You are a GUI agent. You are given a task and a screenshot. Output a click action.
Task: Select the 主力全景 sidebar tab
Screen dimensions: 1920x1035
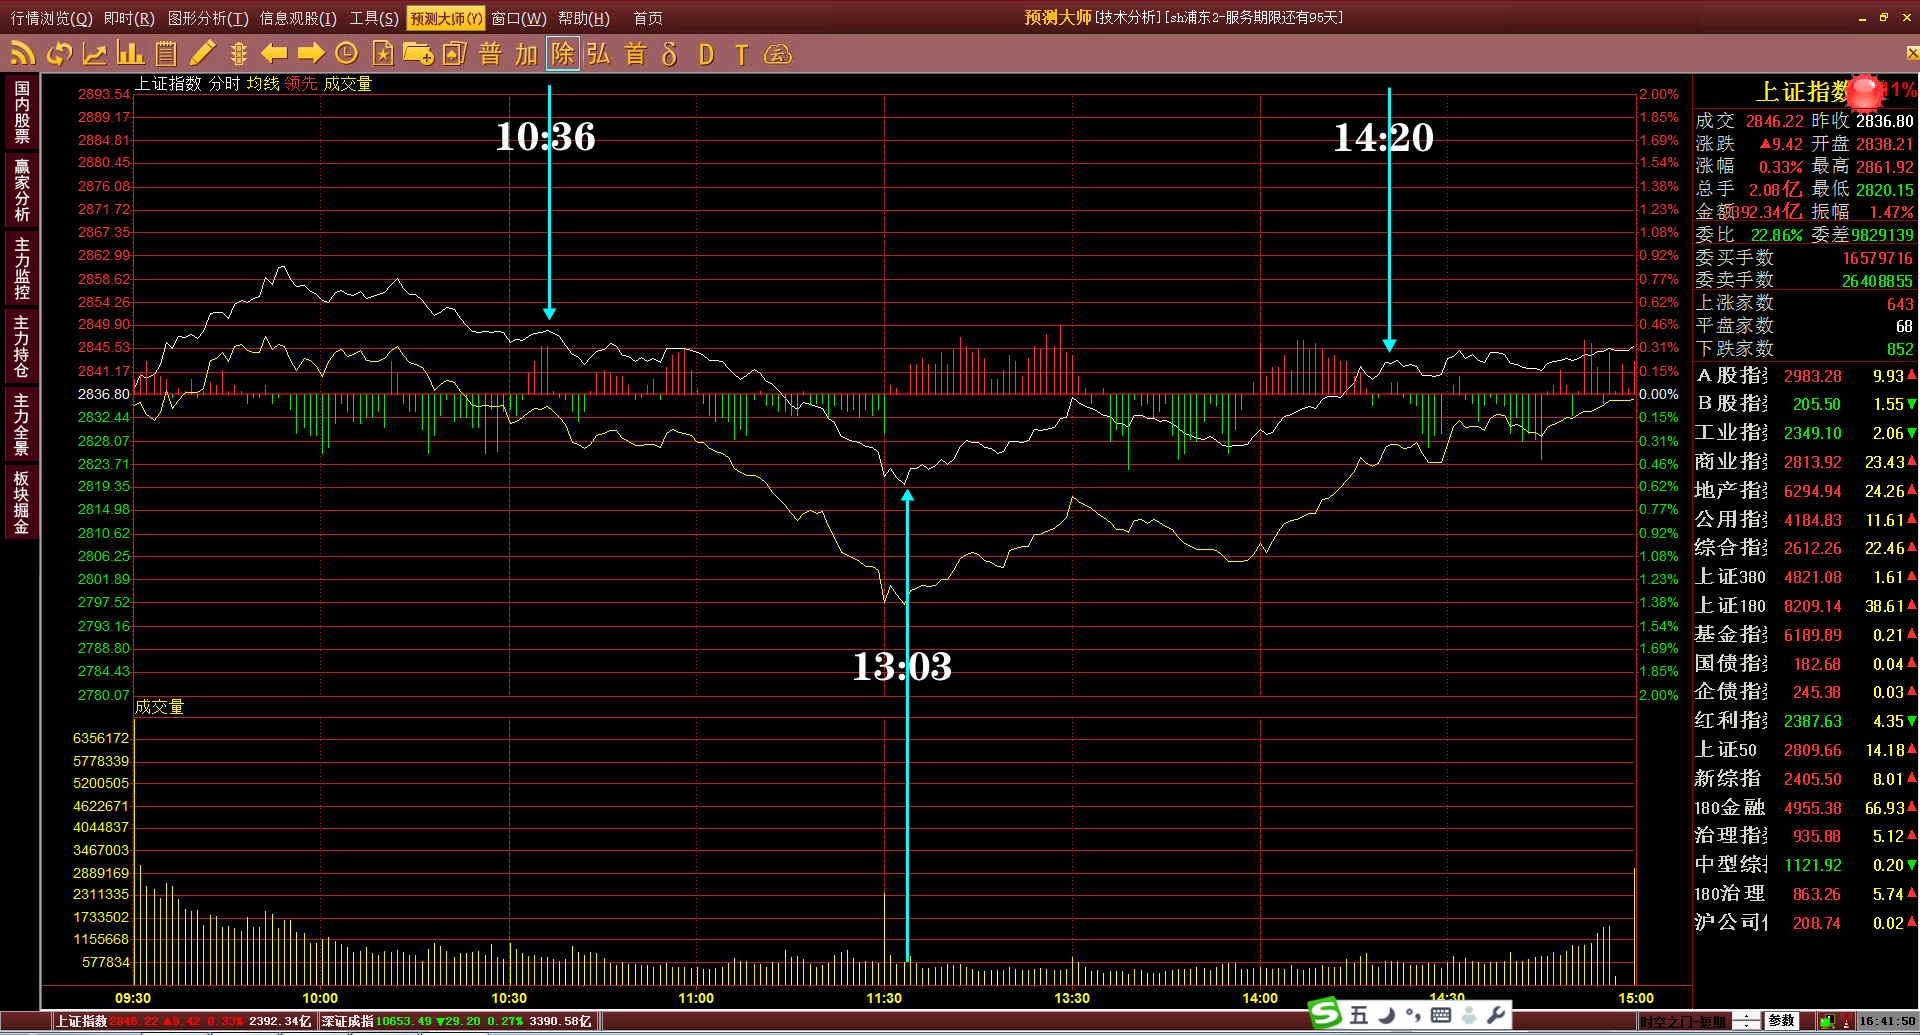(22, 424)
